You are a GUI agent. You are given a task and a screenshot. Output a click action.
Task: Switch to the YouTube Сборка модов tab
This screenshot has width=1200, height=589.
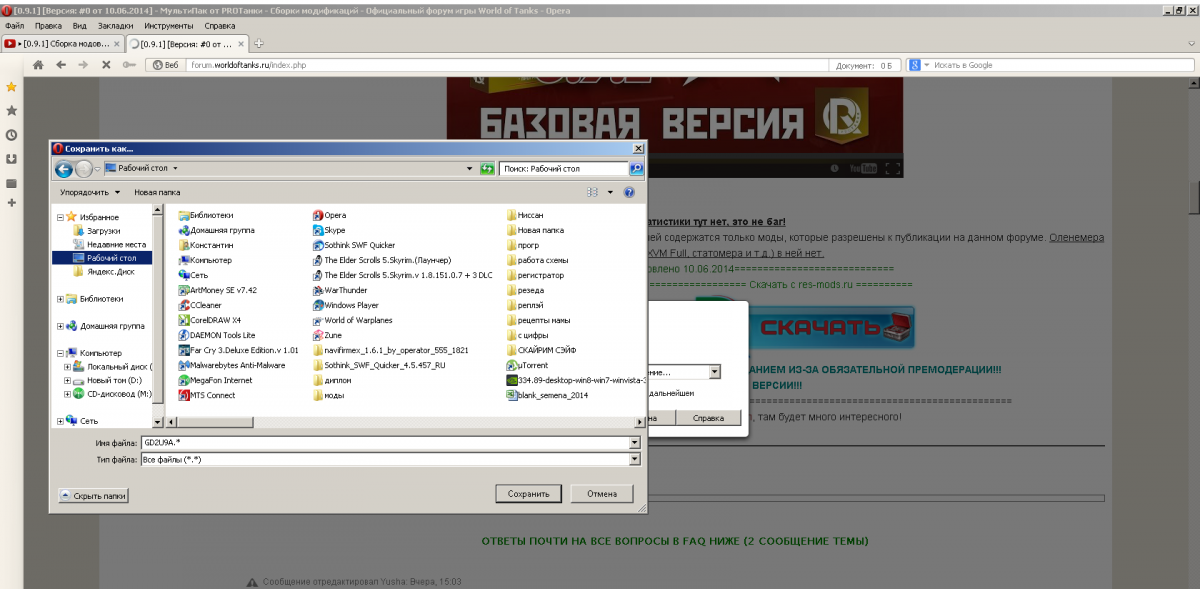coord(63,44)
